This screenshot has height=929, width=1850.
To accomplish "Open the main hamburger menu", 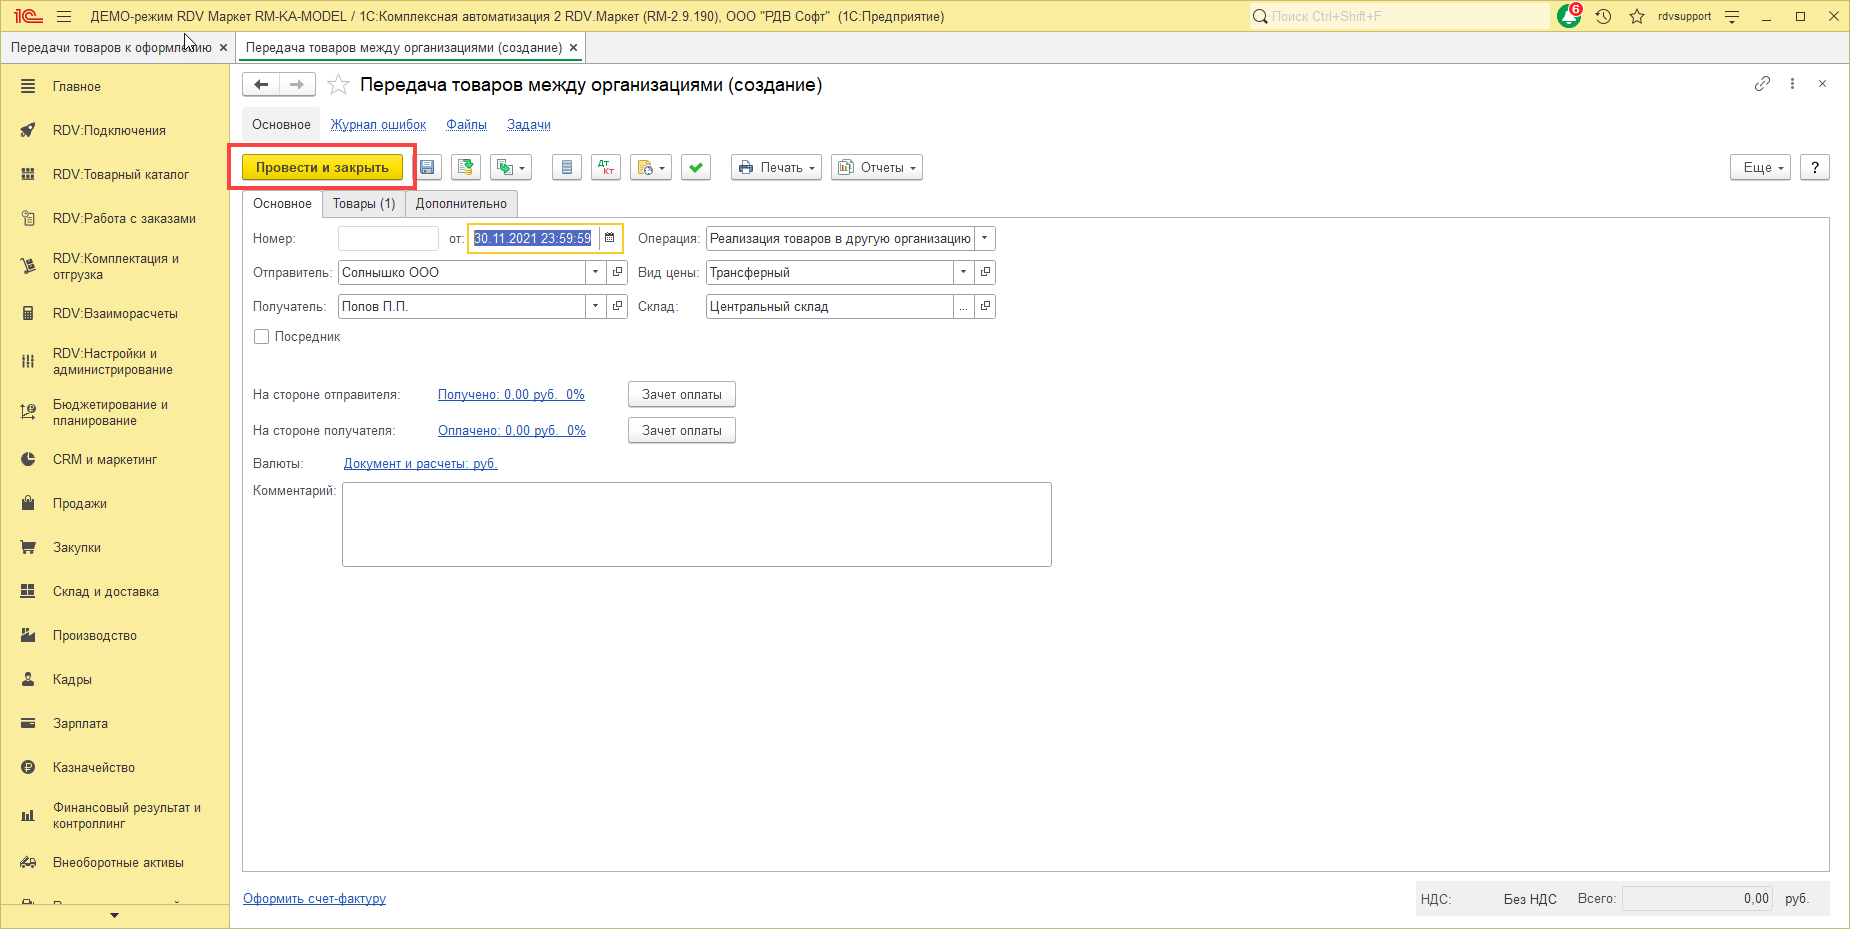I will [64, 16].
